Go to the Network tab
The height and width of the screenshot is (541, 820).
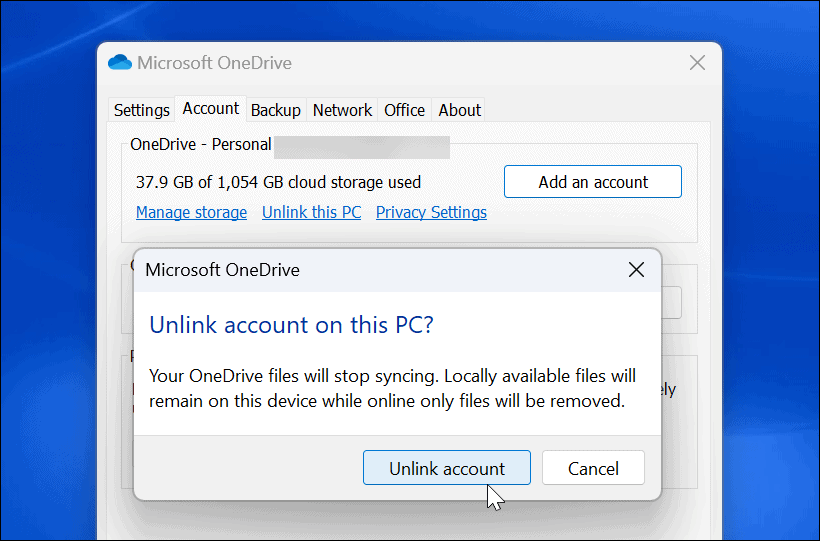tap(342, 110)
